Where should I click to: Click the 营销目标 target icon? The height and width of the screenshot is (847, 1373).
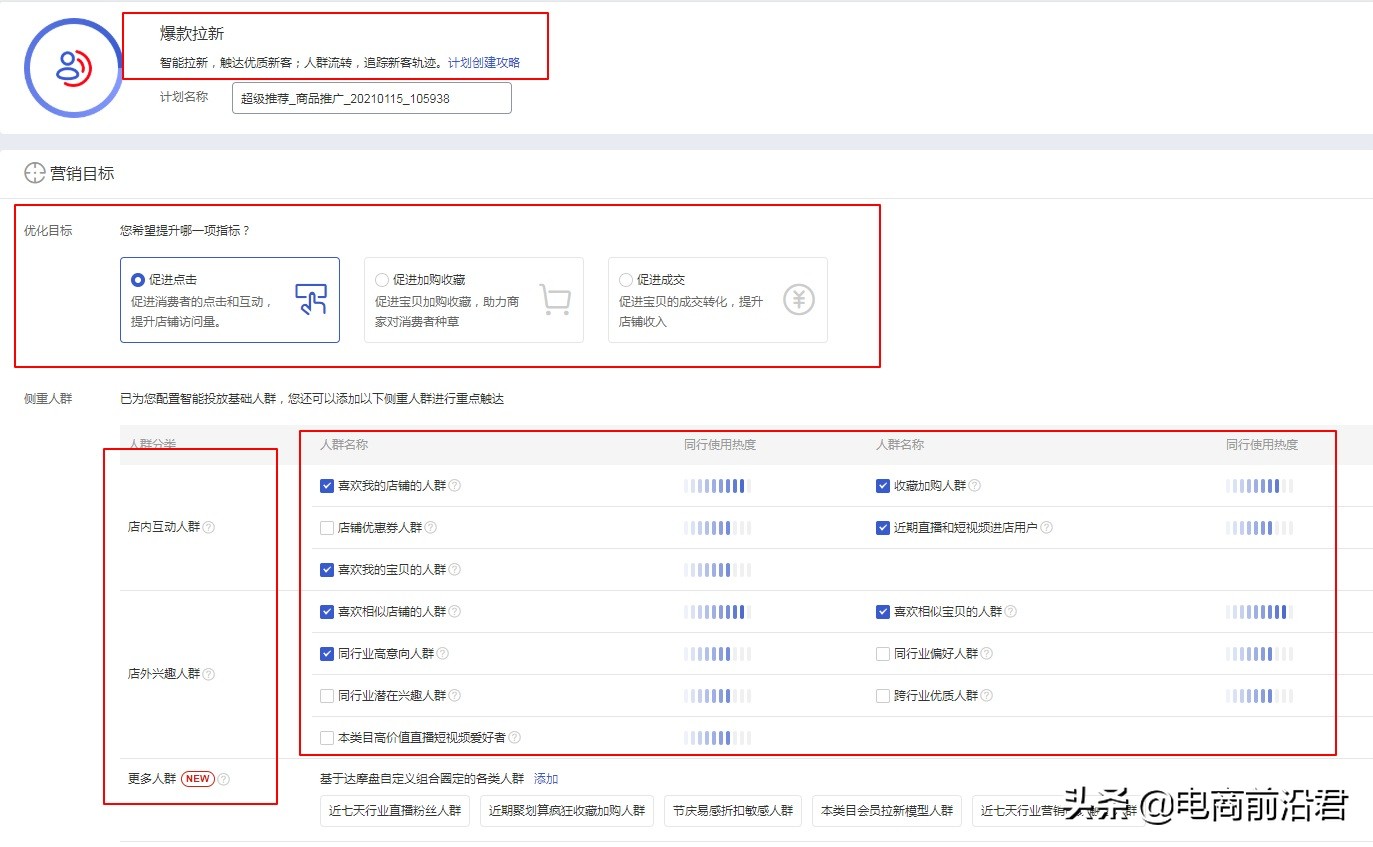(x=33, y=173)
